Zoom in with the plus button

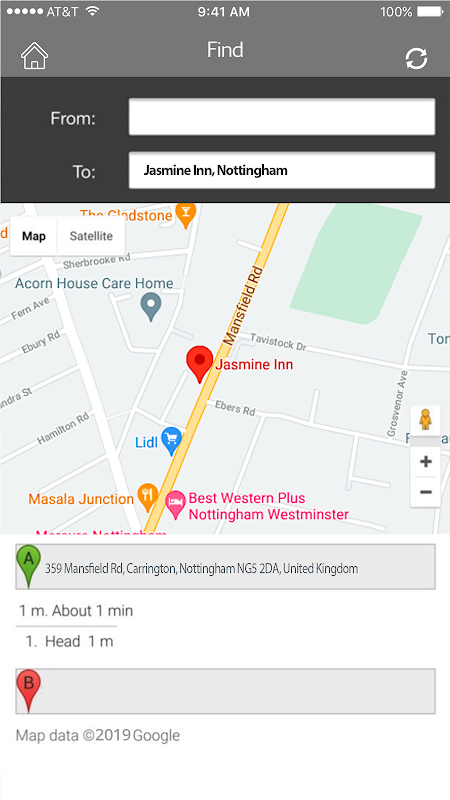(x=426, y=462)
